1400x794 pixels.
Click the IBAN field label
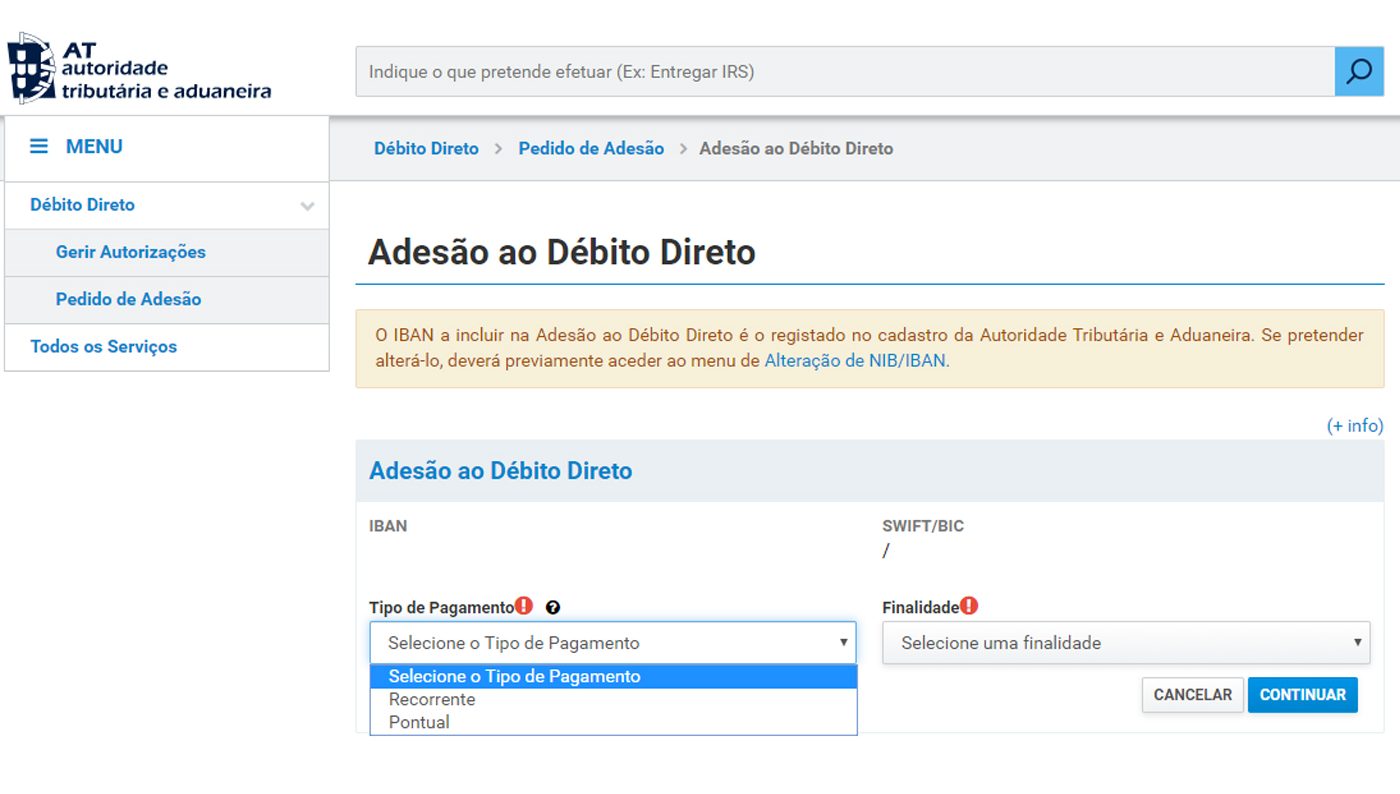(388, 526)
